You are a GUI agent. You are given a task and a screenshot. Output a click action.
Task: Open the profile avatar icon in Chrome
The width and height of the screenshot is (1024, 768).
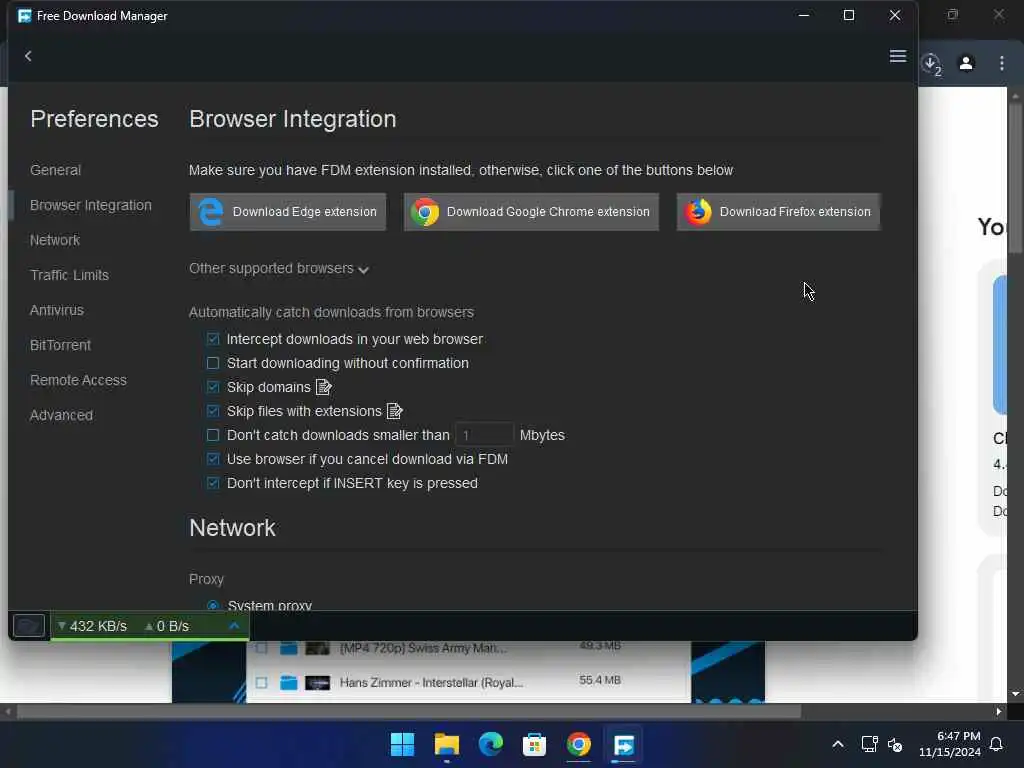click(966, 63)
